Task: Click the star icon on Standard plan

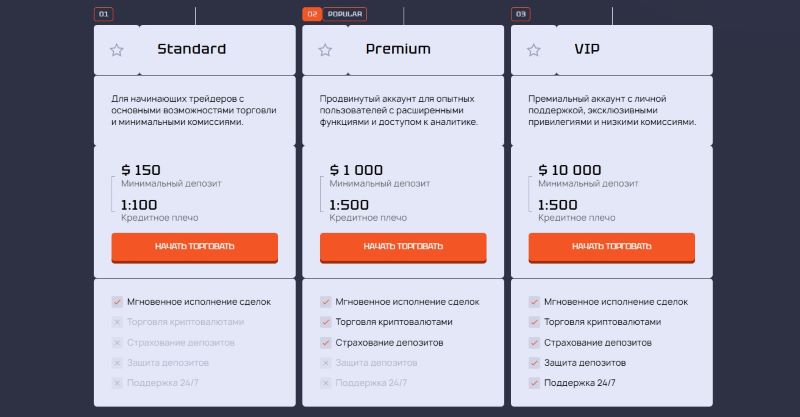Action: 117,50
